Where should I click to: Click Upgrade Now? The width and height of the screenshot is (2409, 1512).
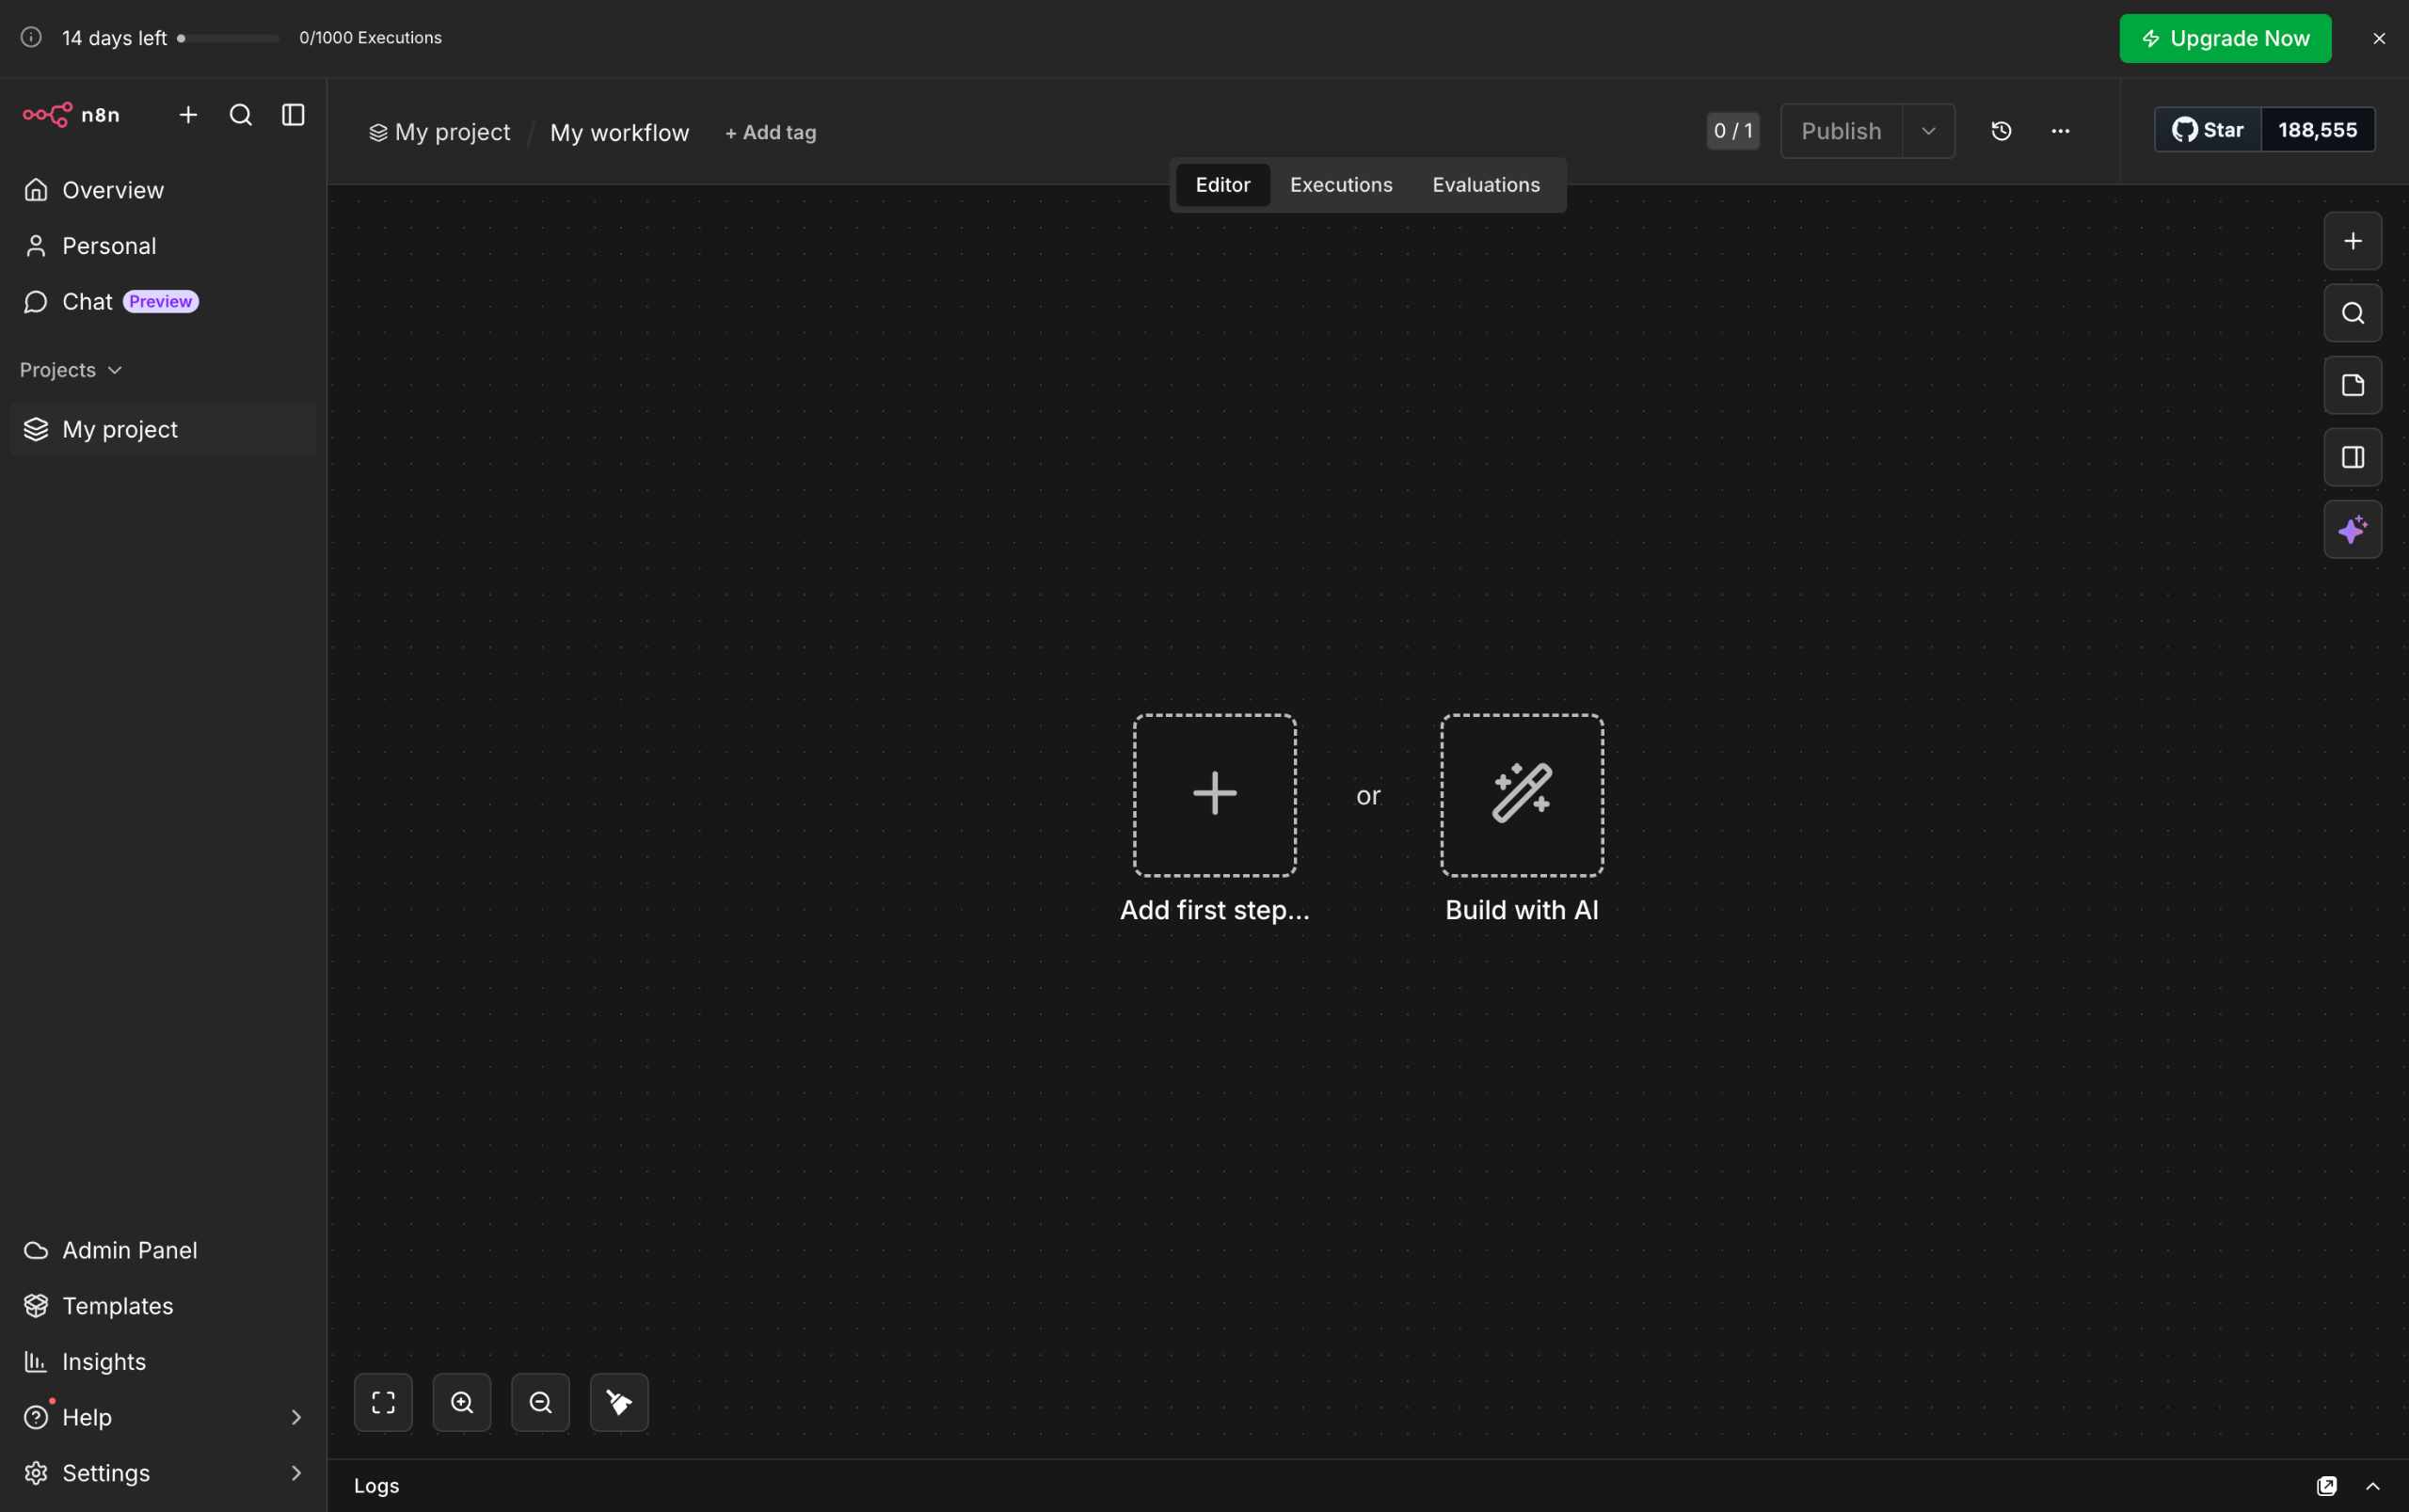coord(2226,39)
